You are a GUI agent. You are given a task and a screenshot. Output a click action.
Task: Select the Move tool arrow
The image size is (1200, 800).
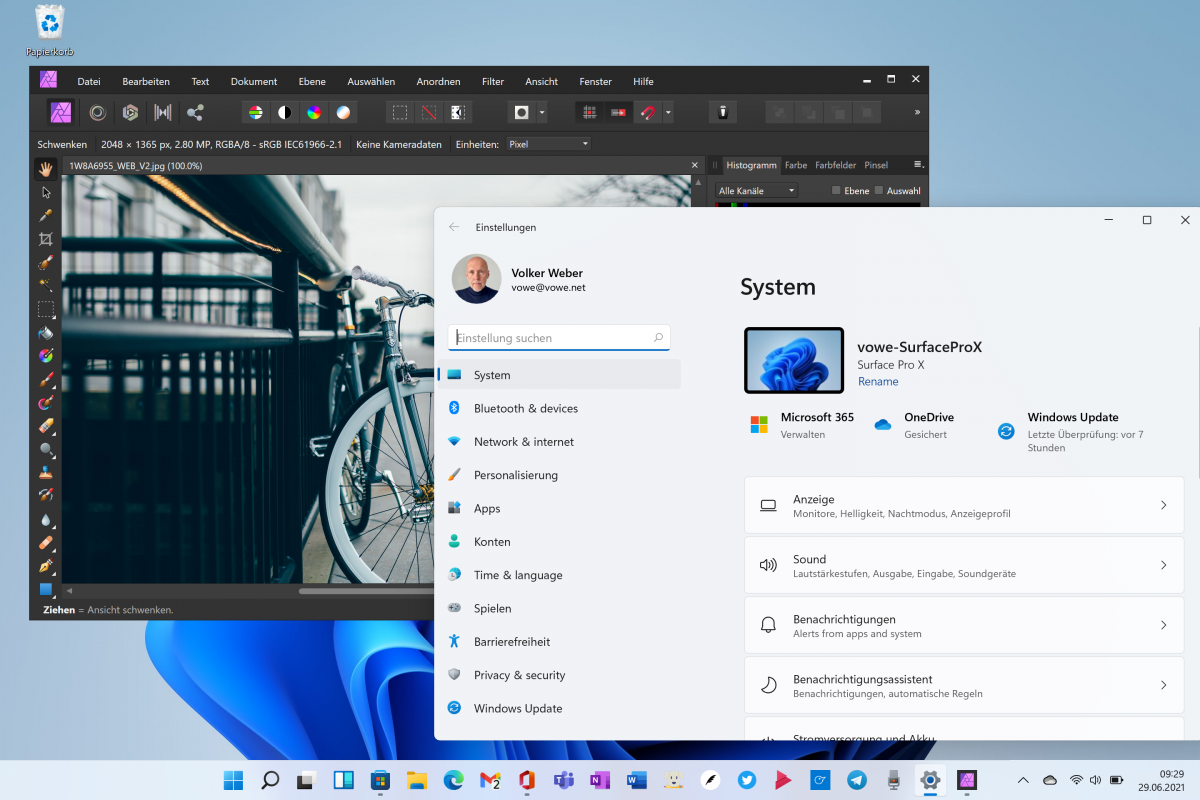[x=45, y=192]
